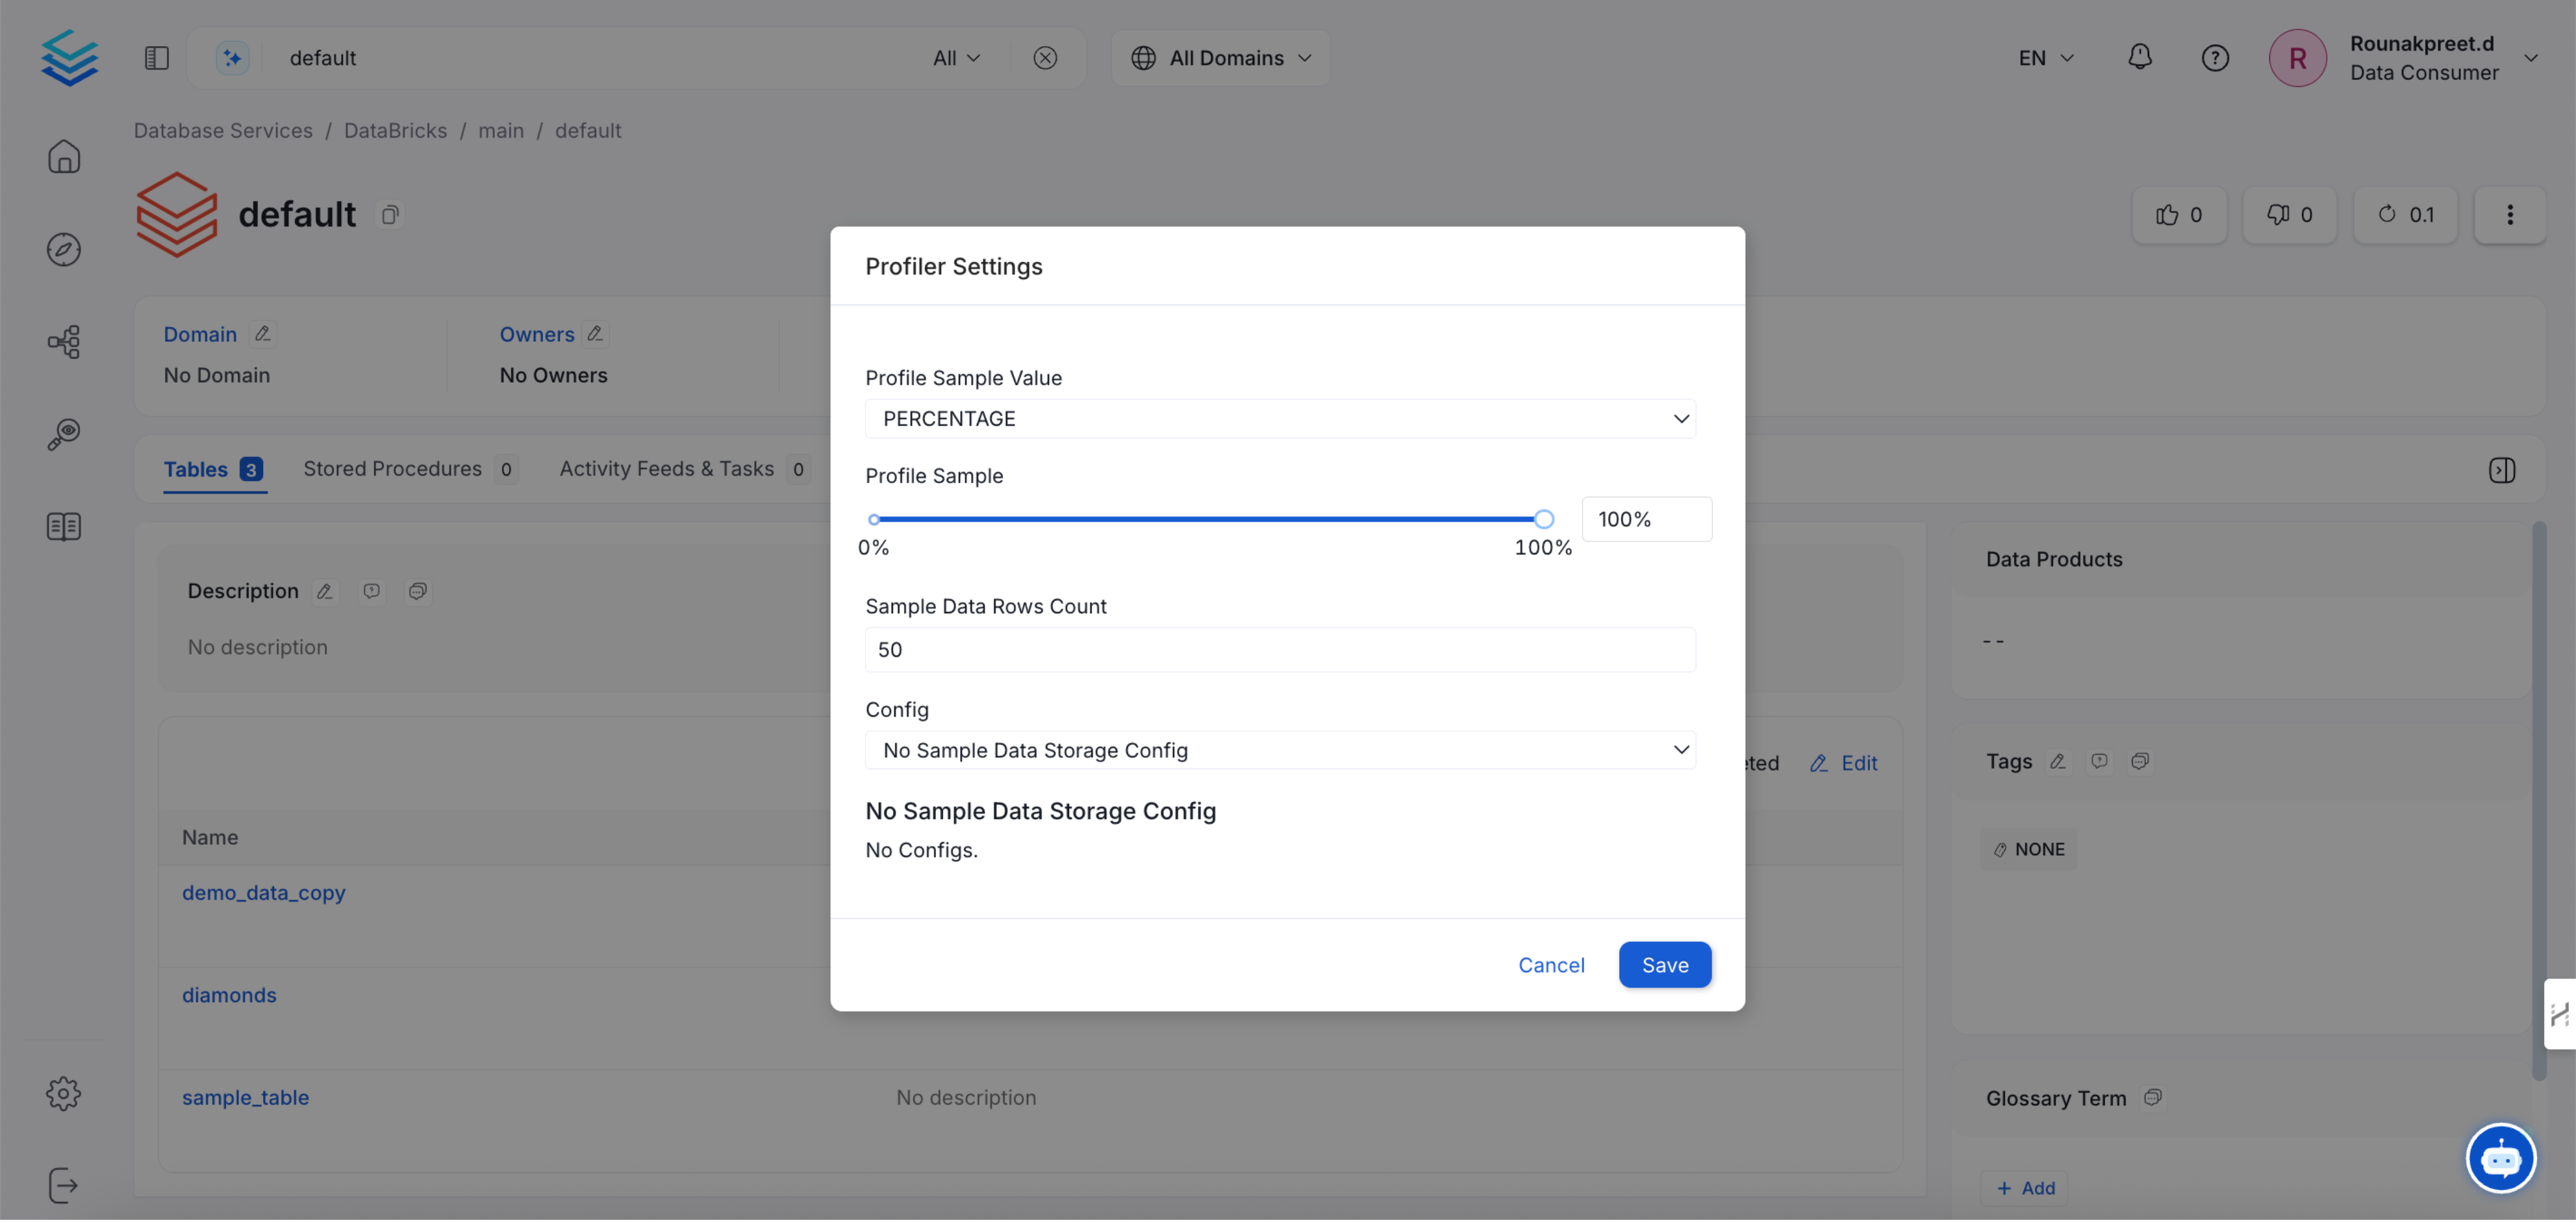Viewport: 2576px width, 1223px height.
Task: Open the Config storage dropdown
Action: point(1279,751)
